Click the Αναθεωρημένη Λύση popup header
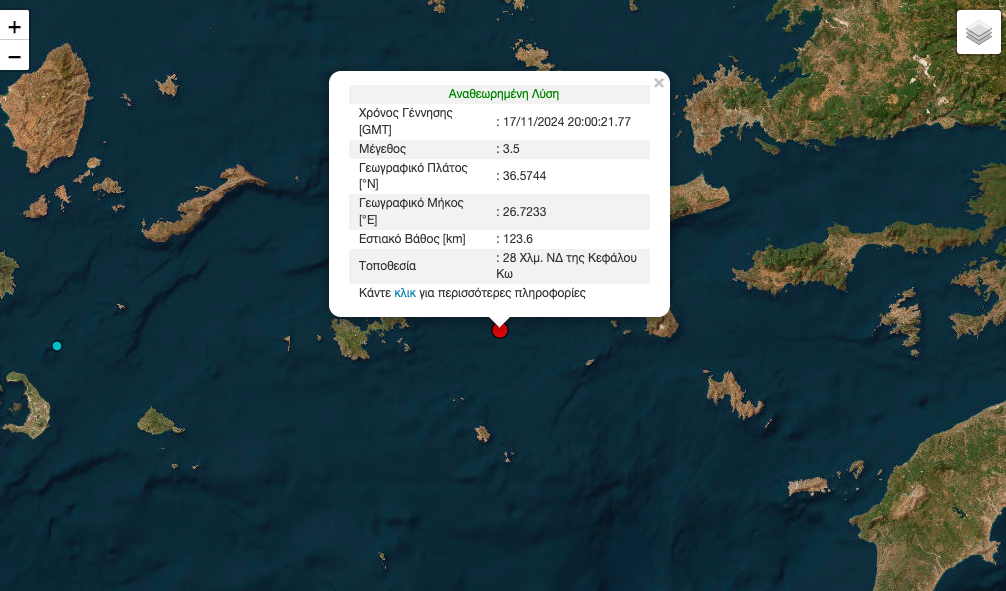The width and height of the screenshot is (1006, 591). point(504,94)
